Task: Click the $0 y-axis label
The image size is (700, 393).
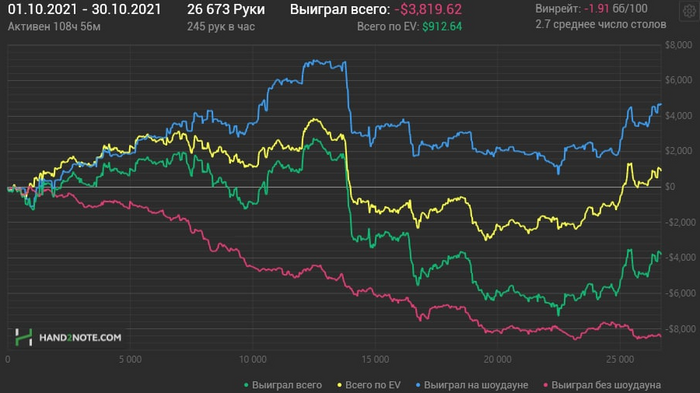Action: [670, 187]
